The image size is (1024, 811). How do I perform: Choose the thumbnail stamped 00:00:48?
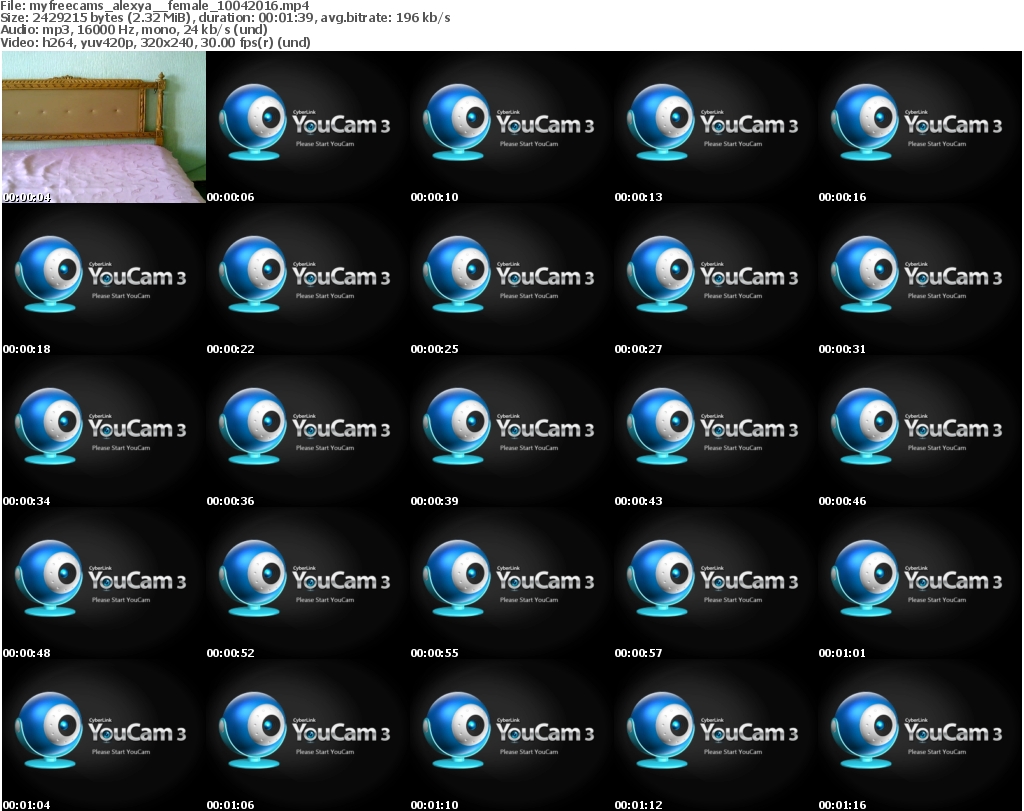(104, 584)
